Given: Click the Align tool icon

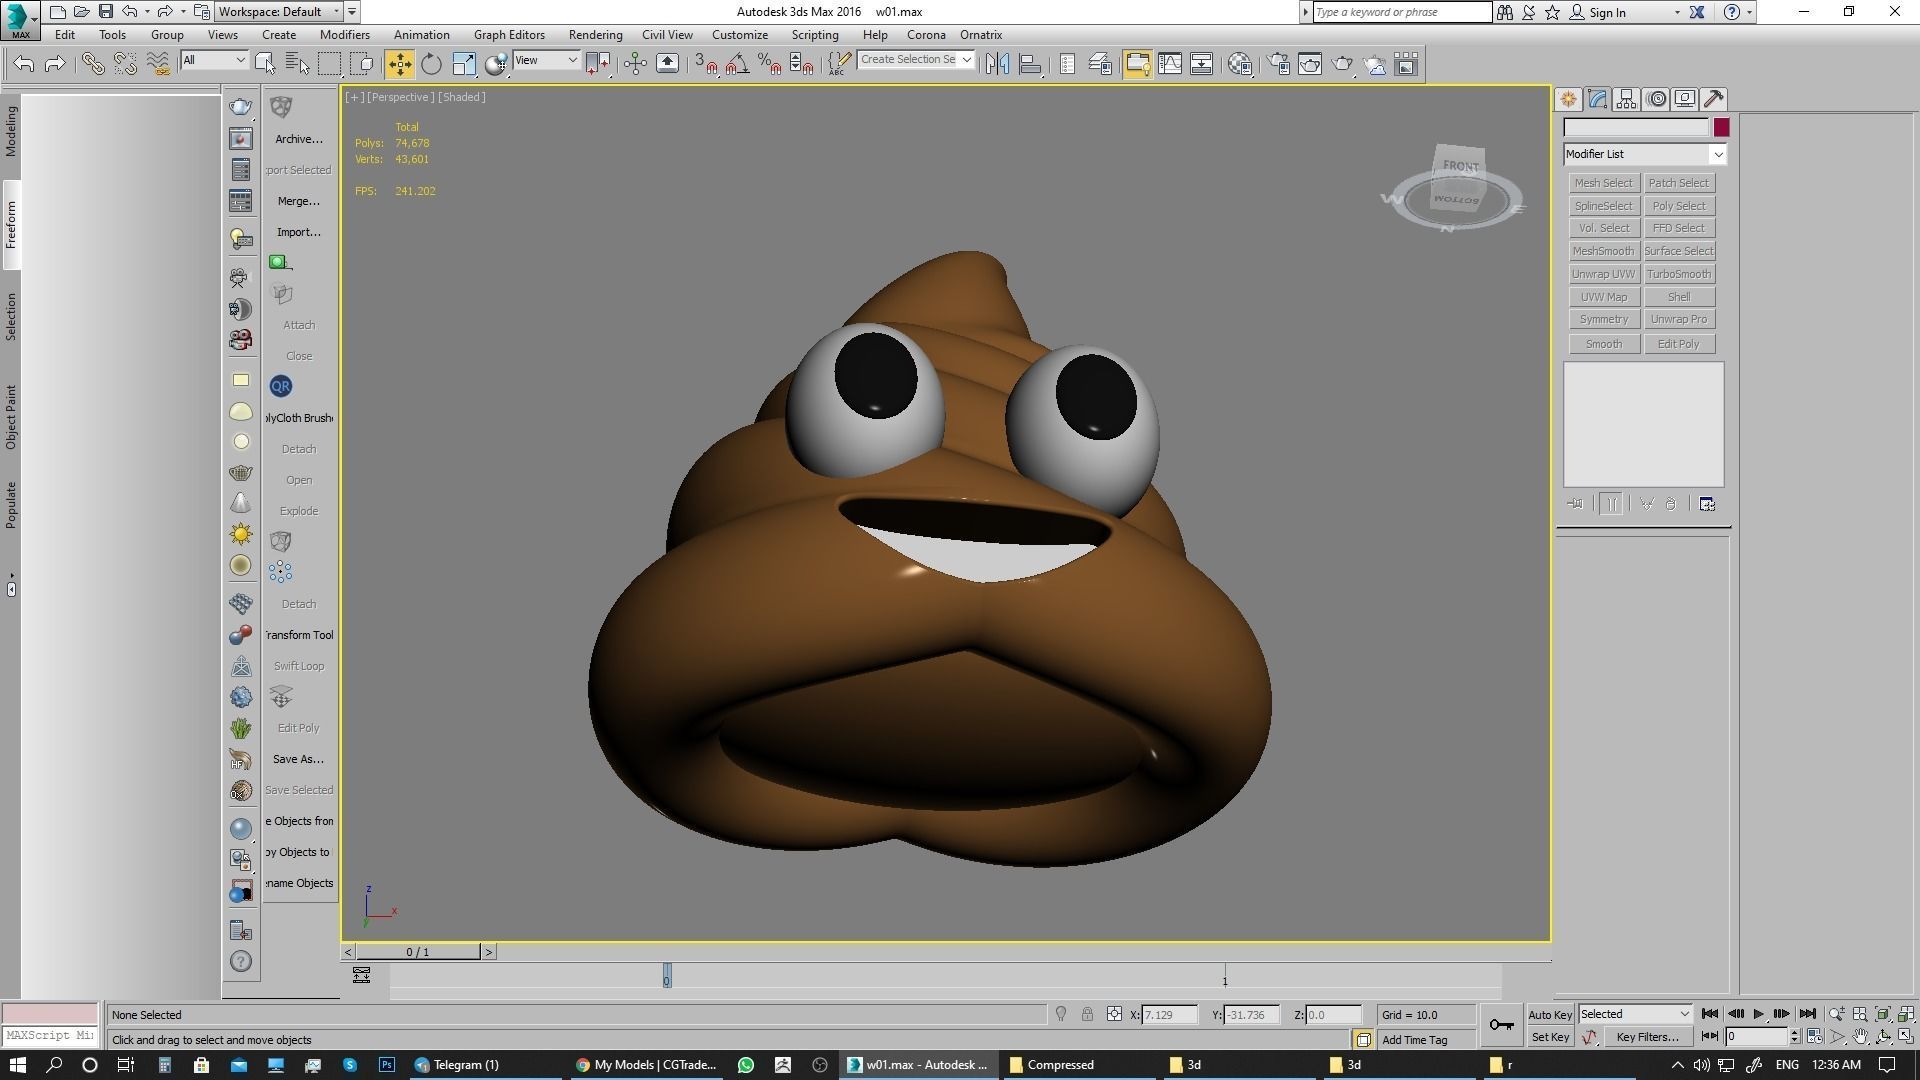Looking at the screenshot, I should click(1030, 64).
